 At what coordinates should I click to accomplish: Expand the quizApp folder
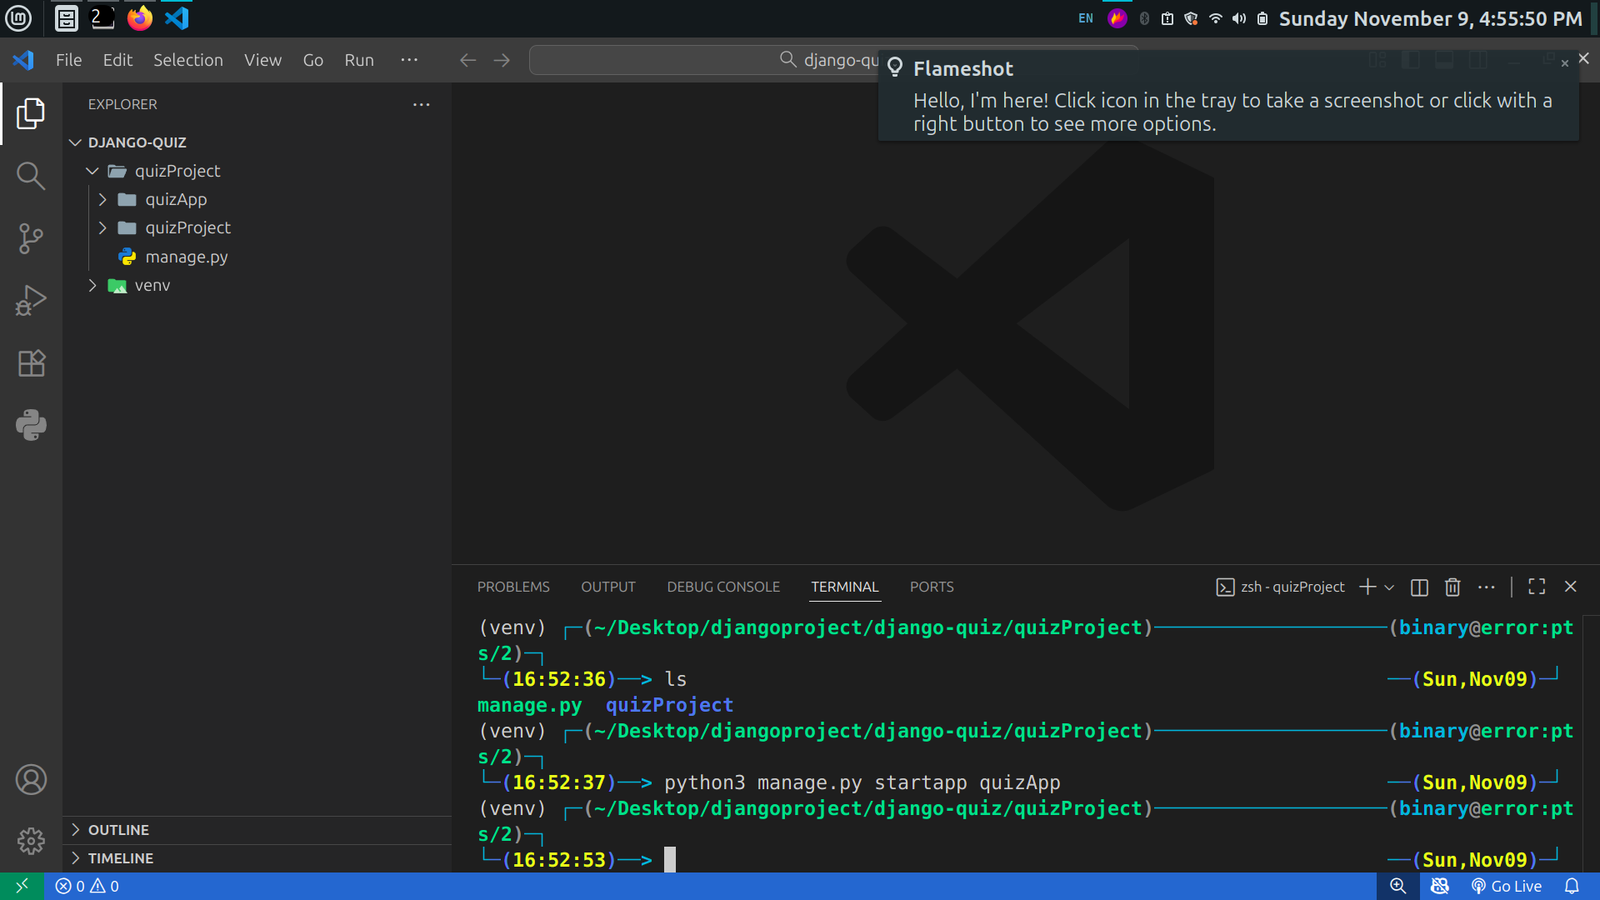click(x=175, y=199)
